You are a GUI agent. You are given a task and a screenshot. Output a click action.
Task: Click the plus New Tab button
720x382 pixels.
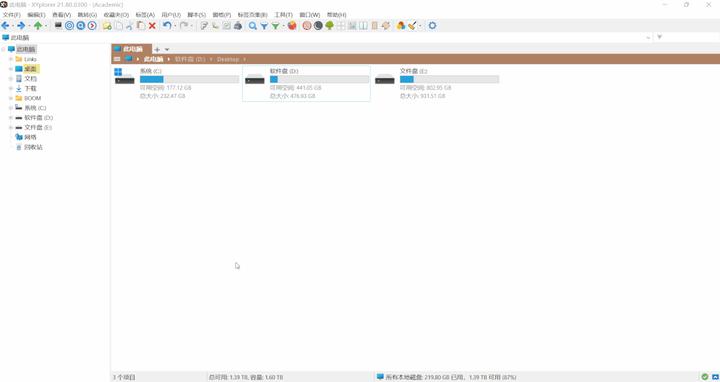(x=157, y=49)
